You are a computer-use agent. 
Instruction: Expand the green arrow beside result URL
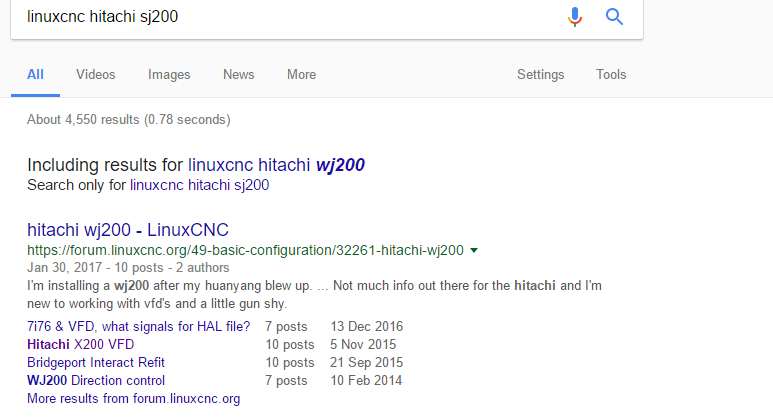474,250
